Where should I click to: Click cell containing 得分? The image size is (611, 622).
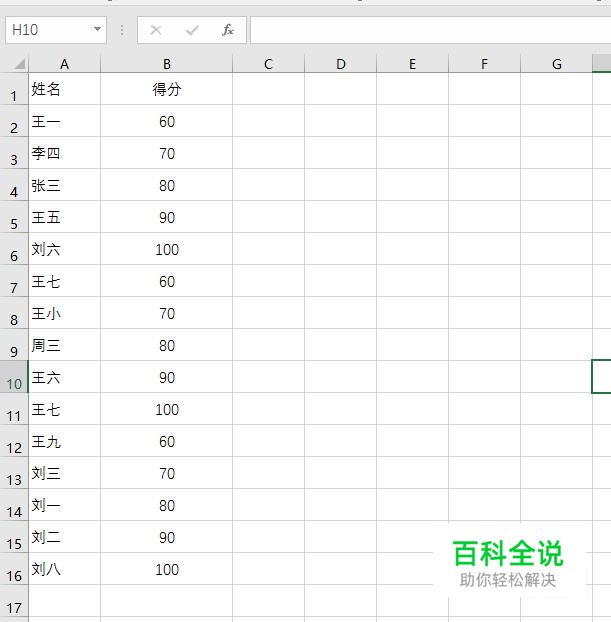point(167,89)
